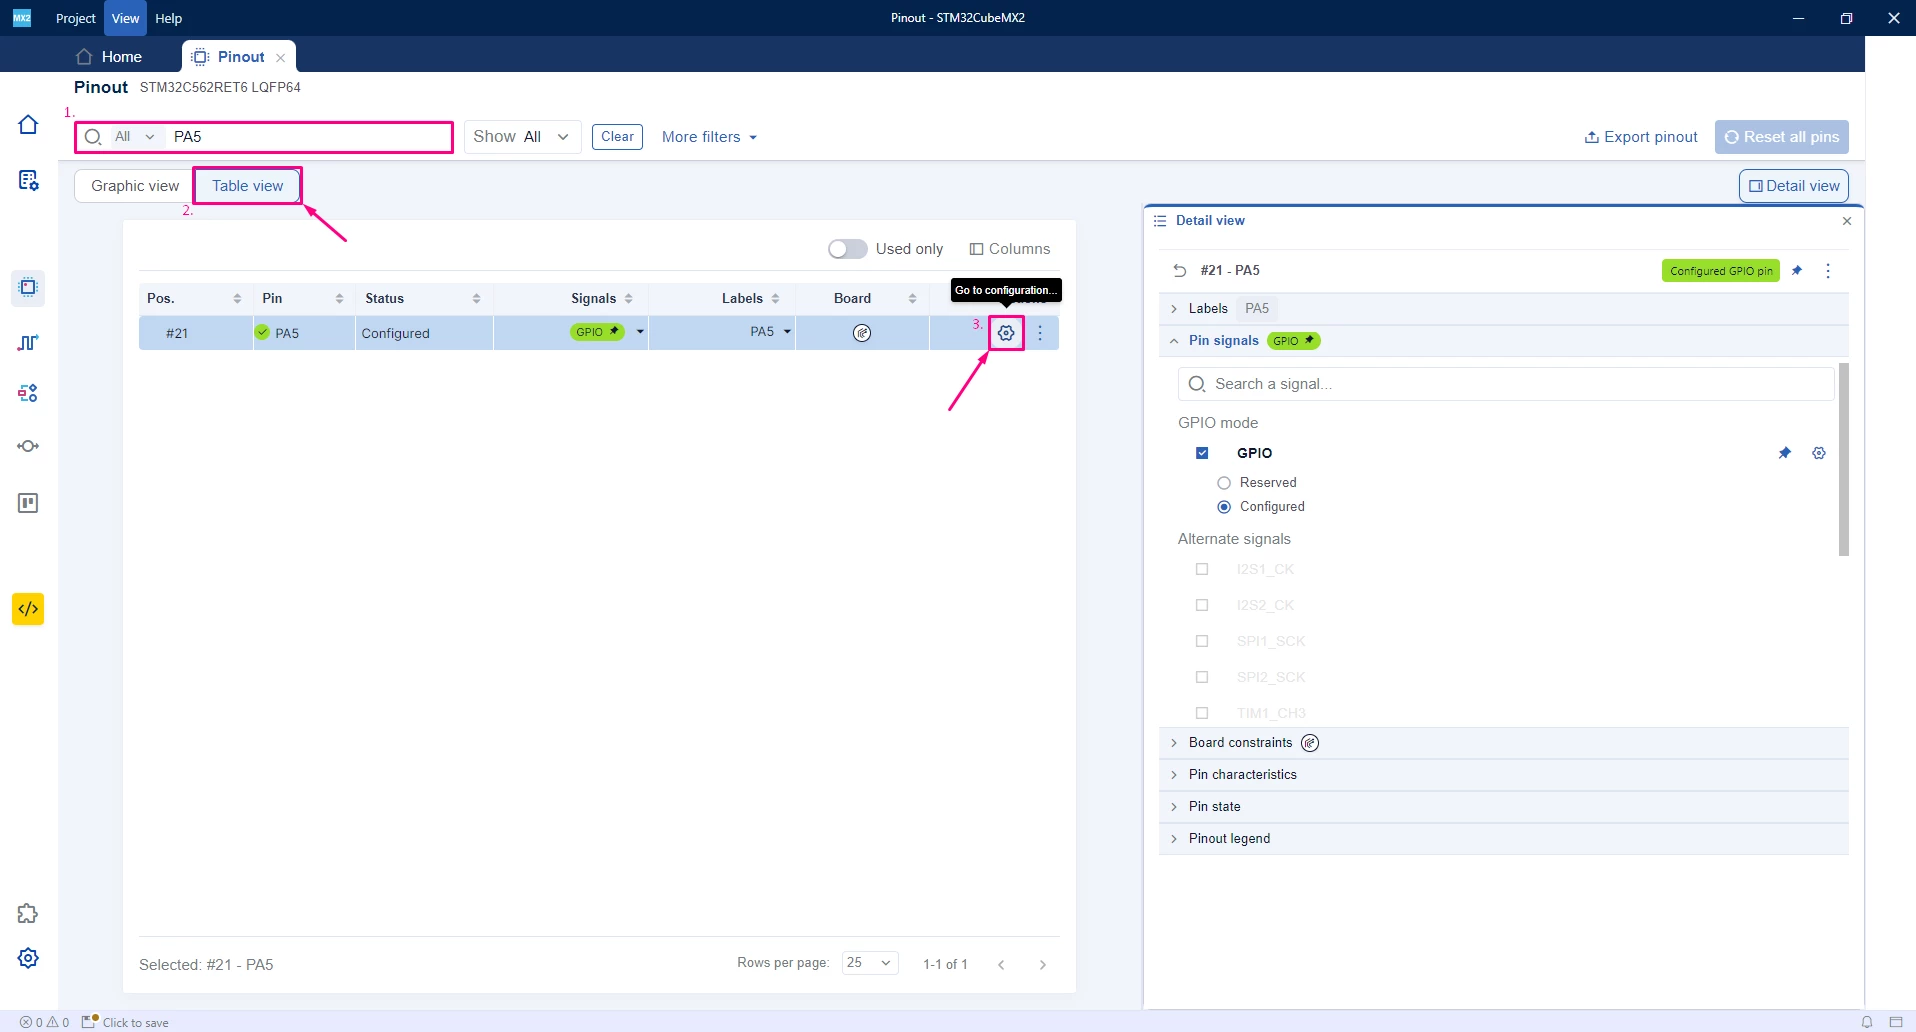Check the SPI2_SCK alternate signal
This screenshot has height=1032, width=1916.
point(1202,677)
